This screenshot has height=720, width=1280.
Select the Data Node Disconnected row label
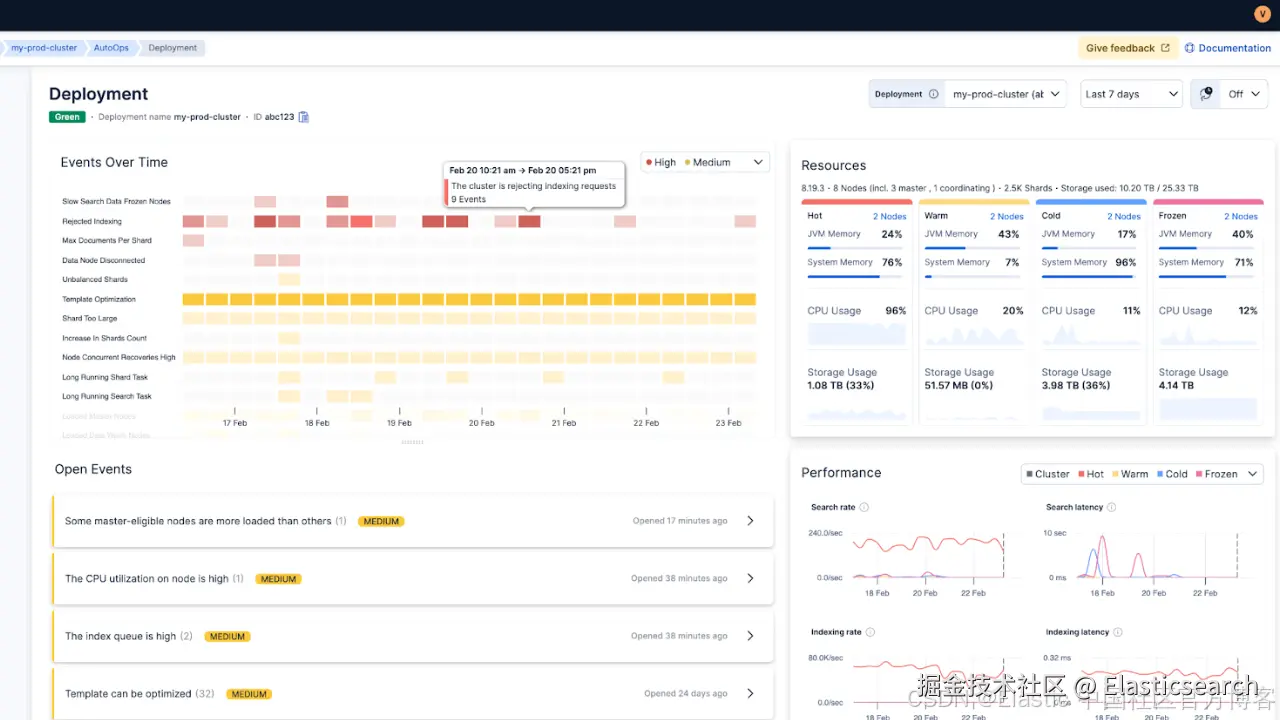click(x=103, y=260)
